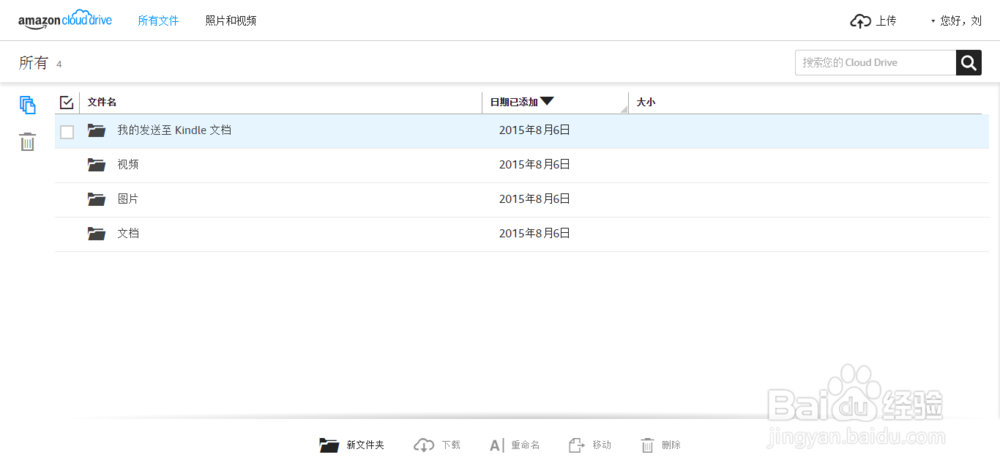Click the Amazon Cloud Drive logo
Screen dimensions: 1000x471
[65, 20]
